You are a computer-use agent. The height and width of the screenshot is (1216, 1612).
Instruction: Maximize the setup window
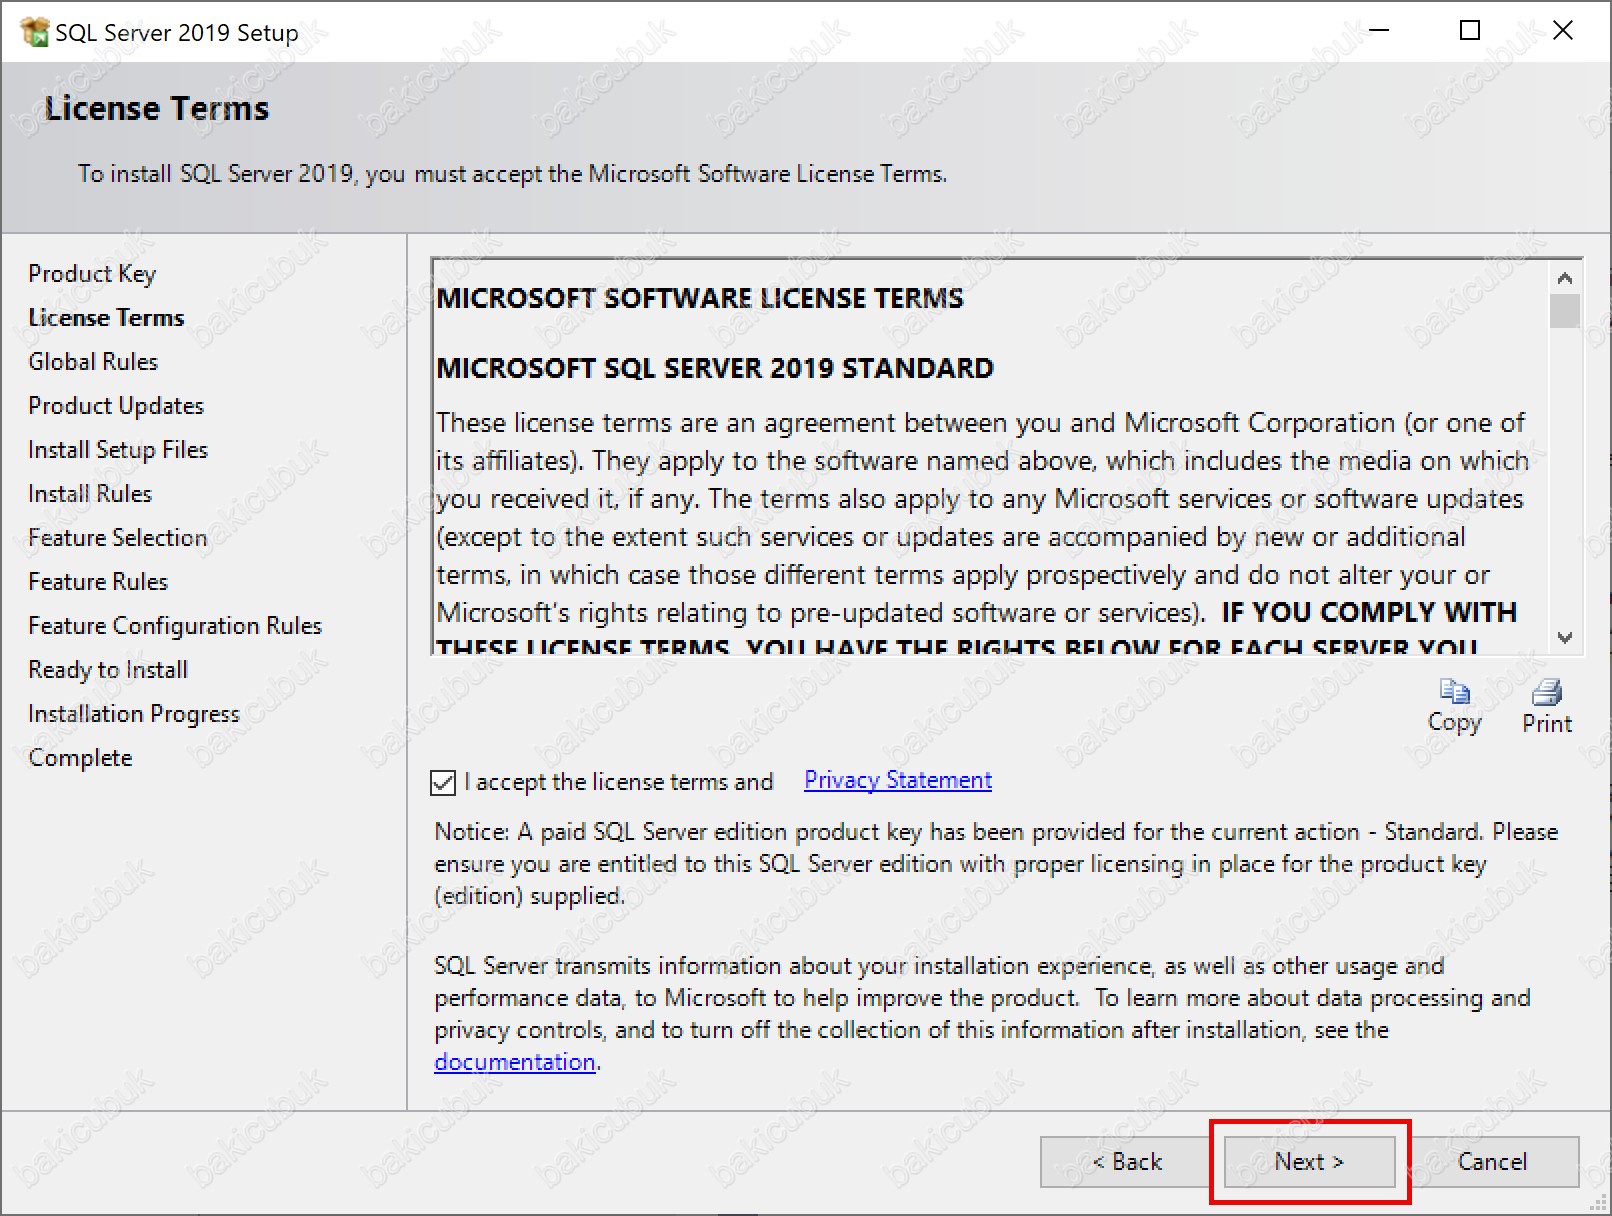pyautogui.click(x=1469, y=31)
